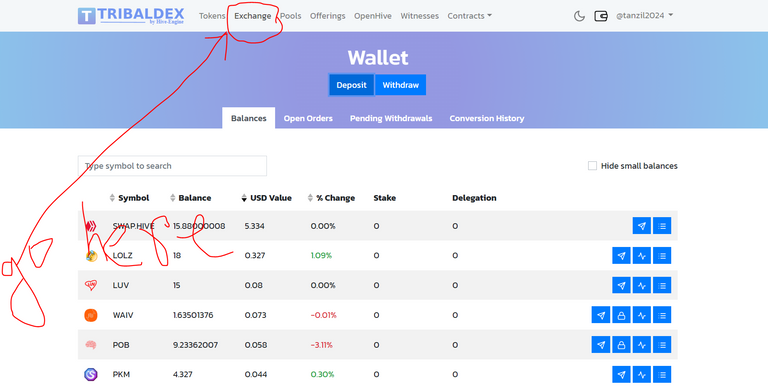
Task: Open LUV market chart icon
Action: point(642,285)
